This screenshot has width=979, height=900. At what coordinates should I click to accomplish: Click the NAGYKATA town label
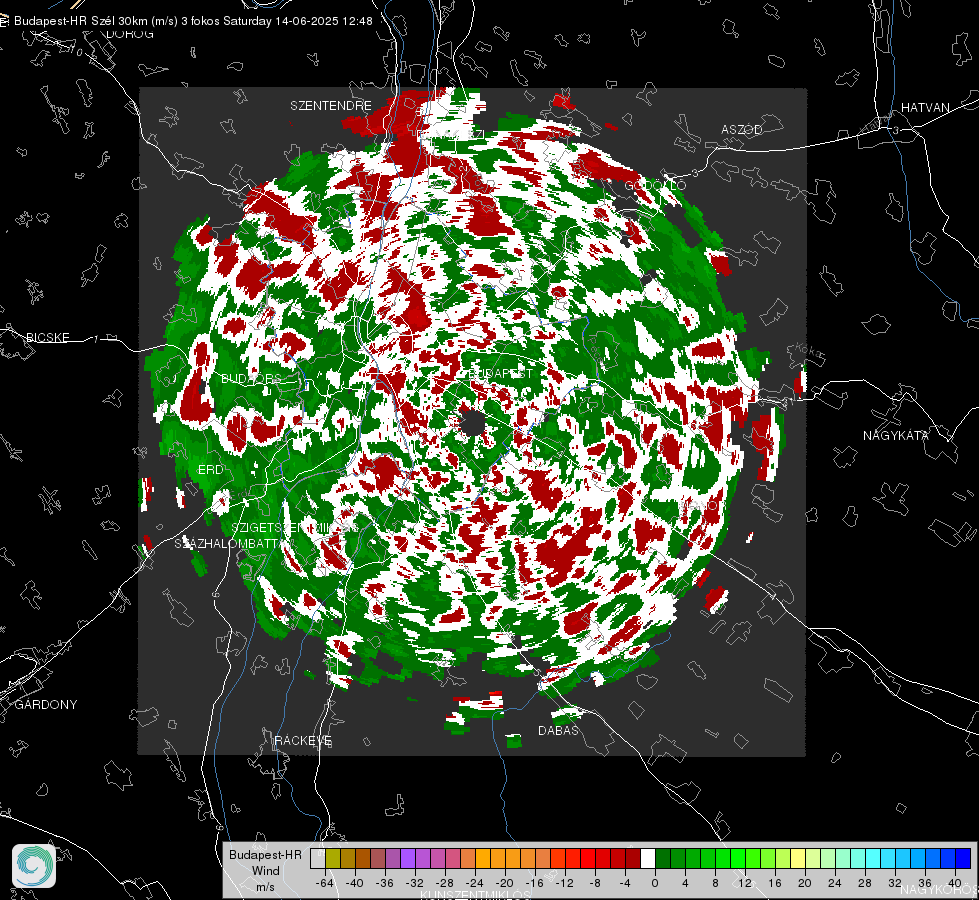pyautogui.click(x=896, y=436)
